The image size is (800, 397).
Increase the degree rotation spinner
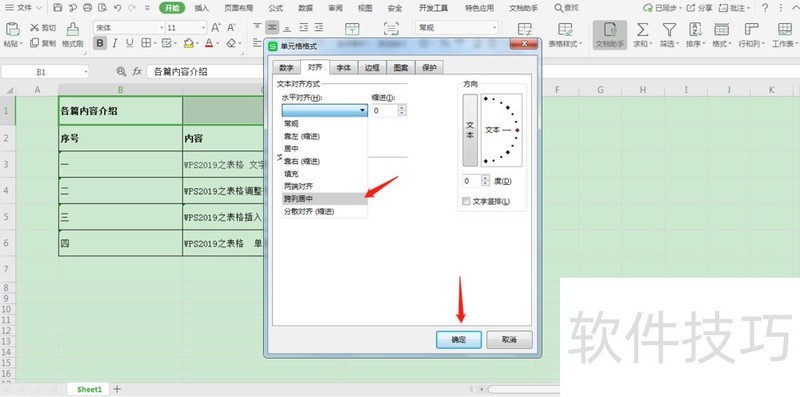click(485, 178)
